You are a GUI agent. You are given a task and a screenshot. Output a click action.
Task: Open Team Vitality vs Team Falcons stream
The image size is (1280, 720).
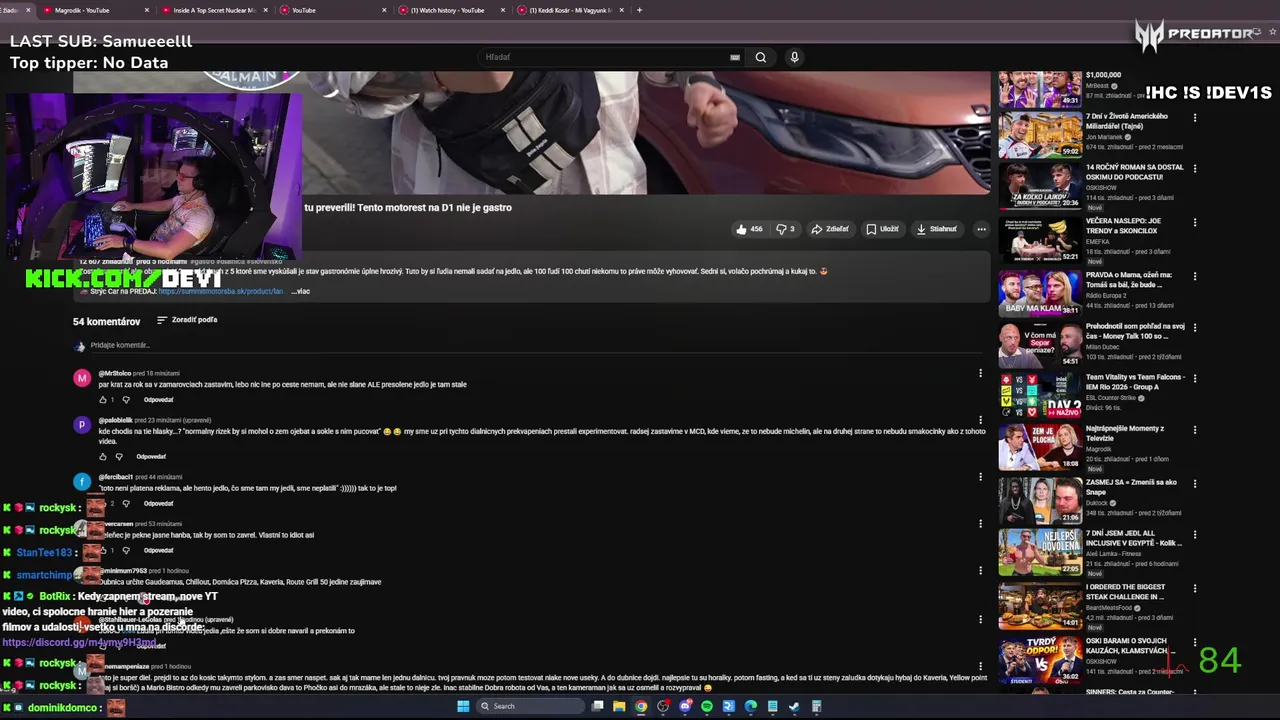1040,395
